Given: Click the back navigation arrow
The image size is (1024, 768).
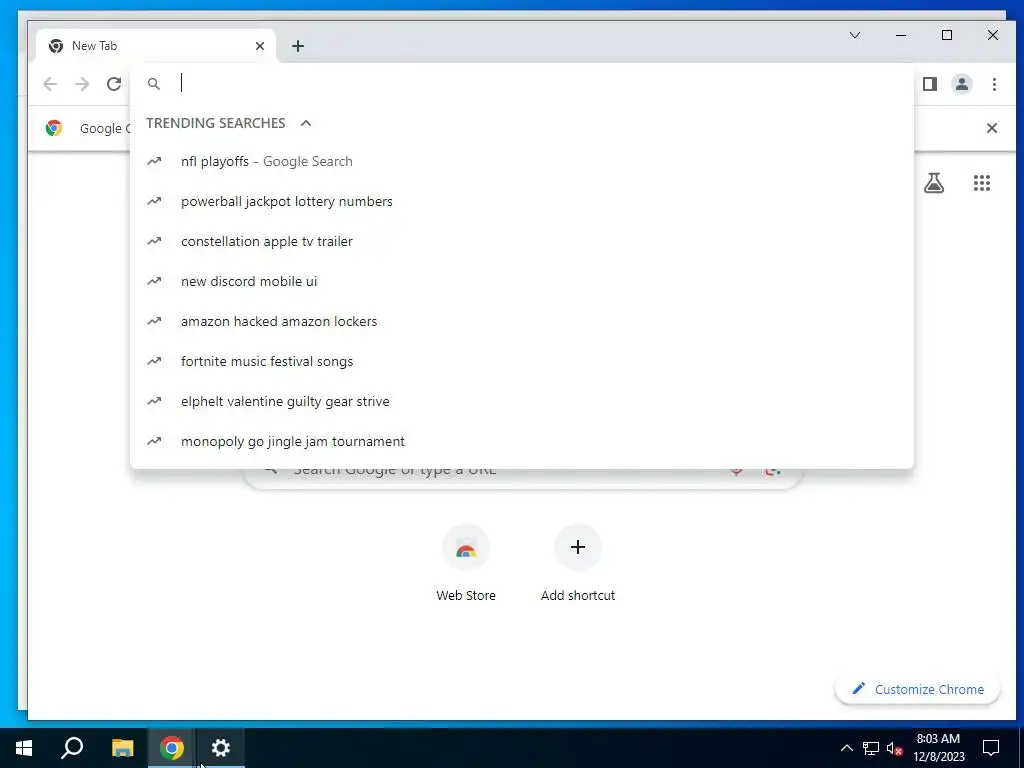Looking at the screenshot, I should coord(50,84).
